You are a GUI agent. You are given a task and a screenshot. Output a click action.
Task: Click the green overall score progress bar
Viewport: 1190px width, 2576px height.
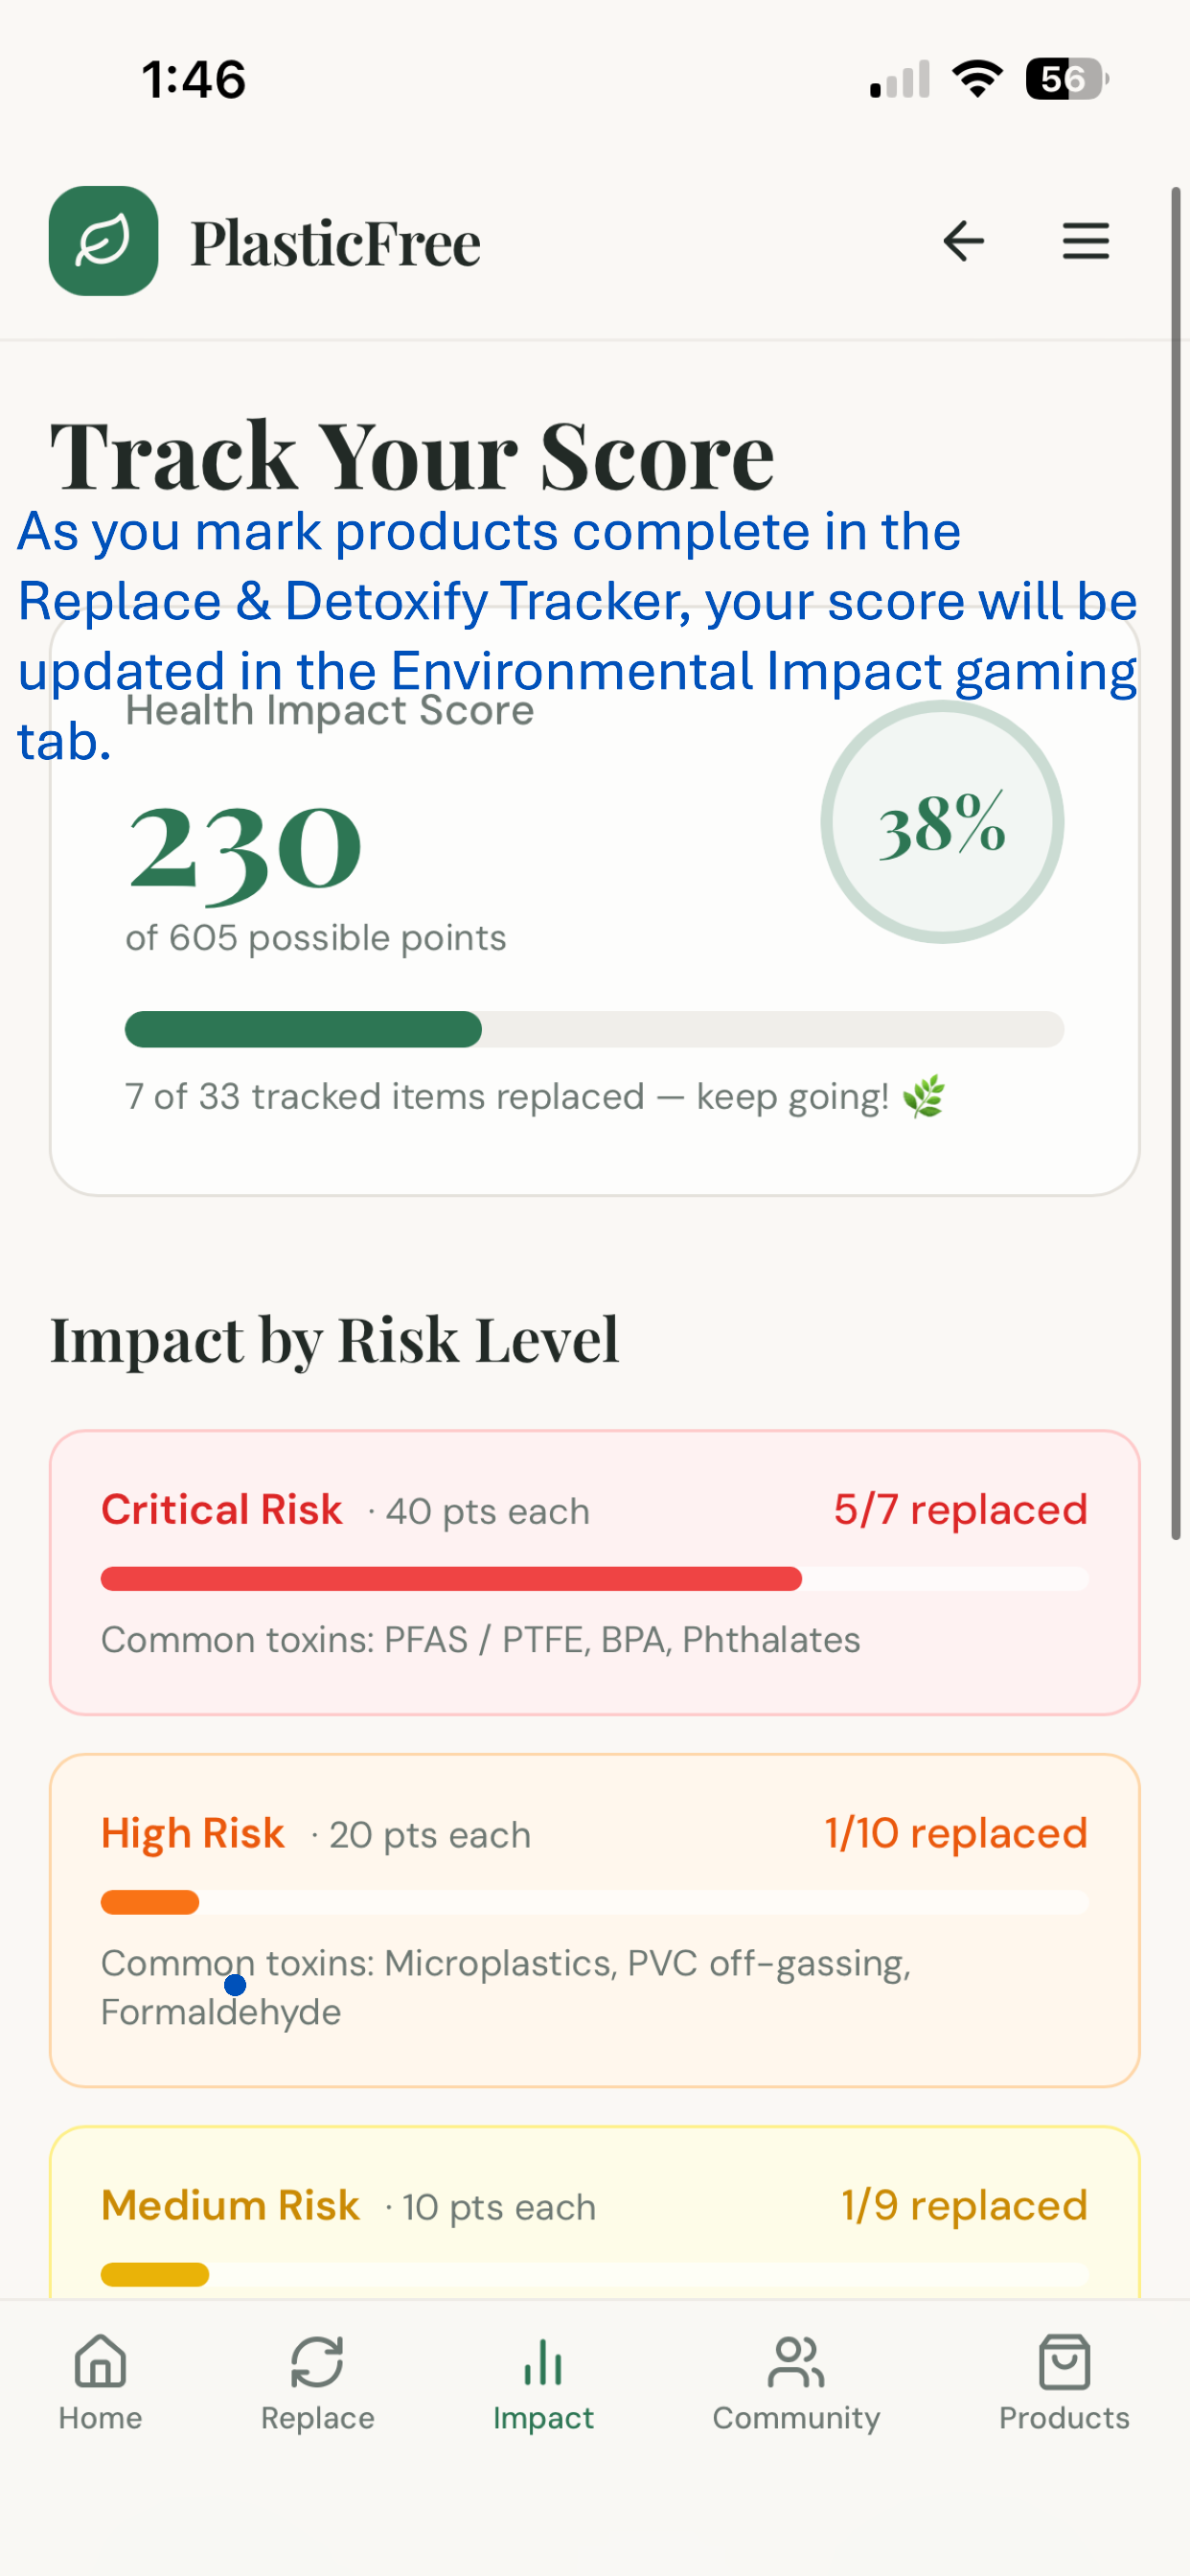pyautogui.click(x=594, y=1029)
